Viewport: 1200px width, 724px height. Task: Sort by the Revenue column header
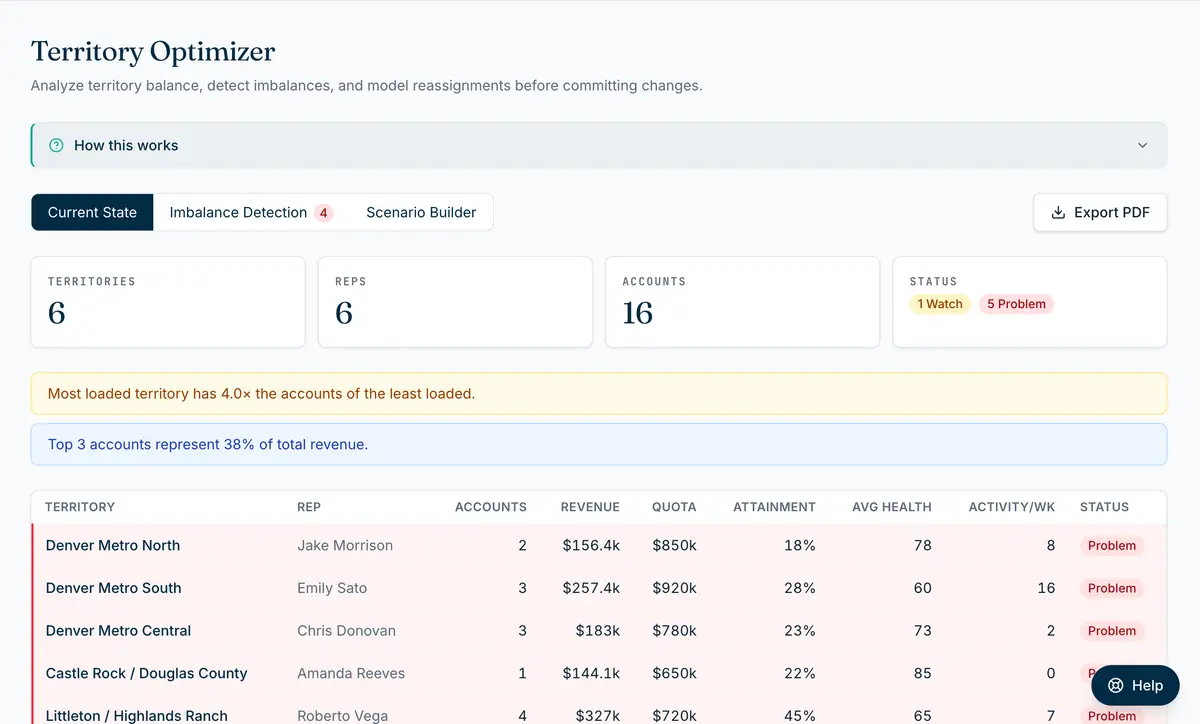[x=590, y=507]
